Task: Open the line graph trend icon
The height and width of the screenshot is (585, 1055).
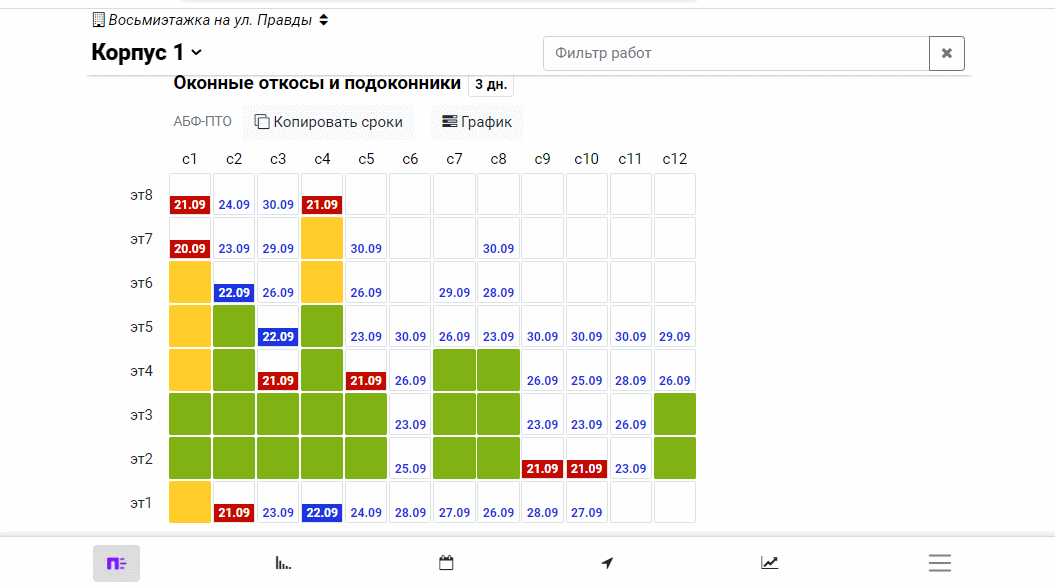Action: pyautogui.click(x=769, y=563)
